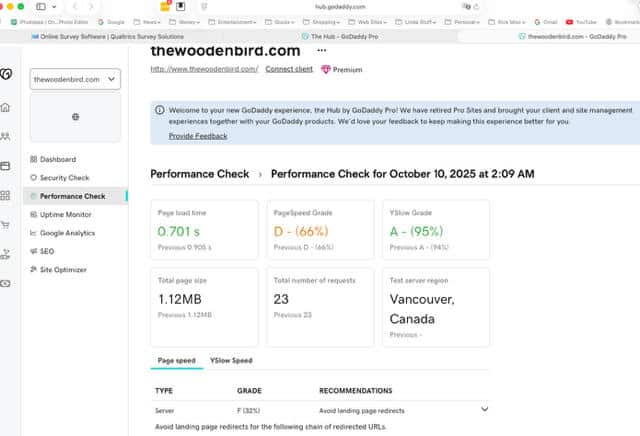Open the Home icon in left rail

(5, 107)
